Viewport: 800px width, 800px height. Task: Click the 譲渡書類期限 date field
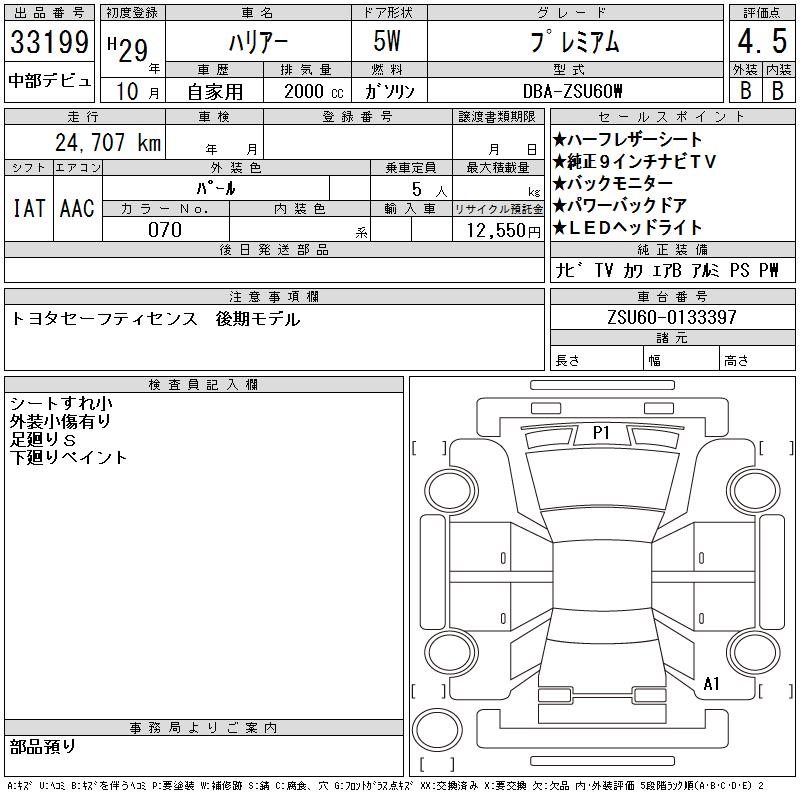[498, 142]
